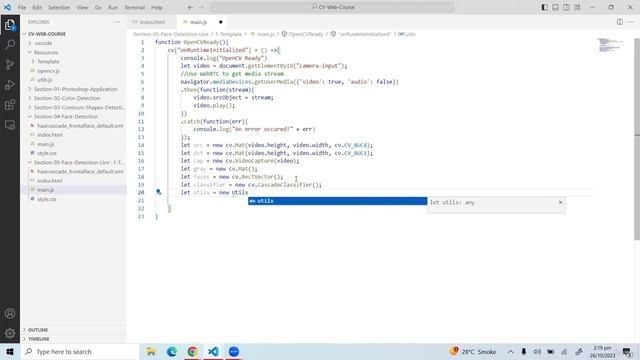
Task: Open the Go menu
Action: coord(98,7)
